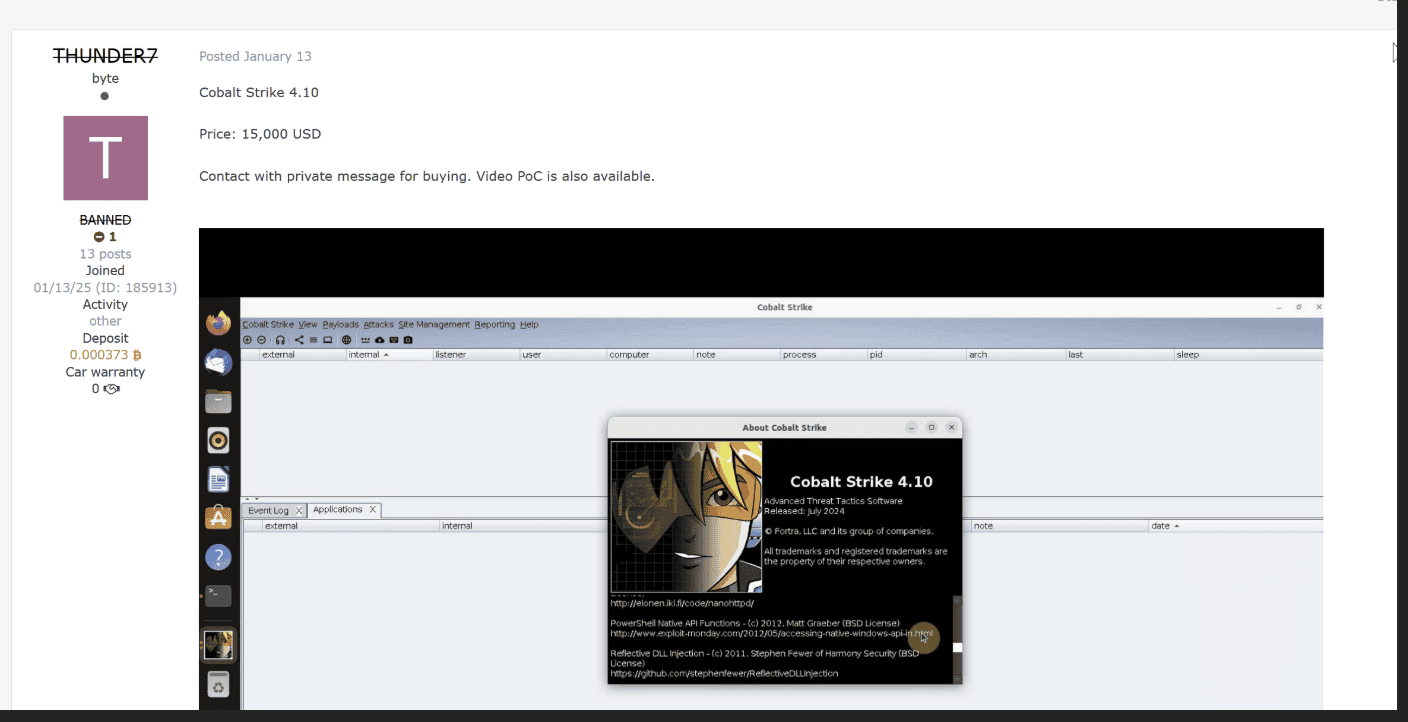This screenshot has height=722, width=1408.
Task: Switch to session table list icon
Action: click(313, 340)
